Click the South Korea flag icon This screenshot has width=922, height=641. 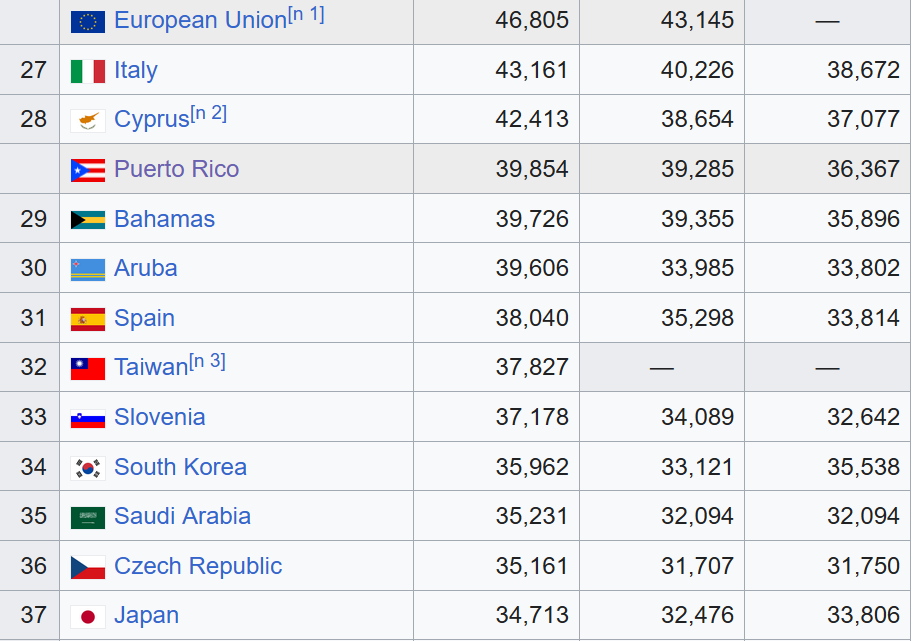[88, 468]
